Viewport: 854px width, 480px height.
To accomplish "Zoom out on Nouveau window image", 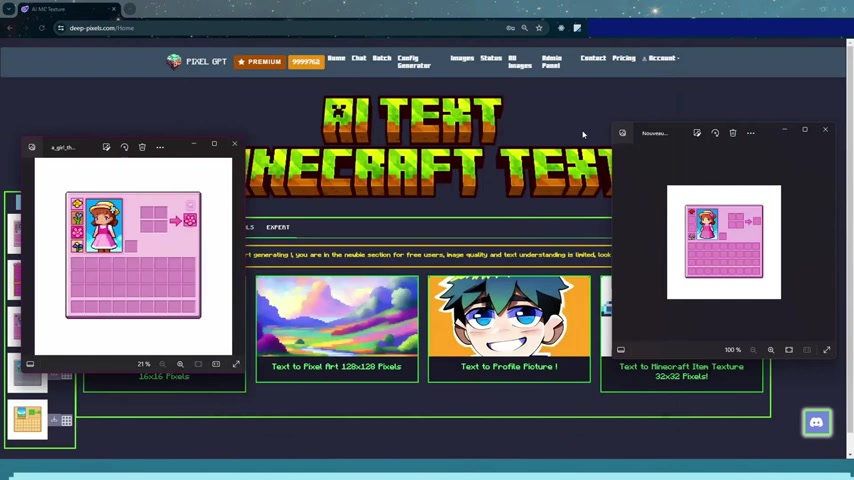I will pos(753,350).
